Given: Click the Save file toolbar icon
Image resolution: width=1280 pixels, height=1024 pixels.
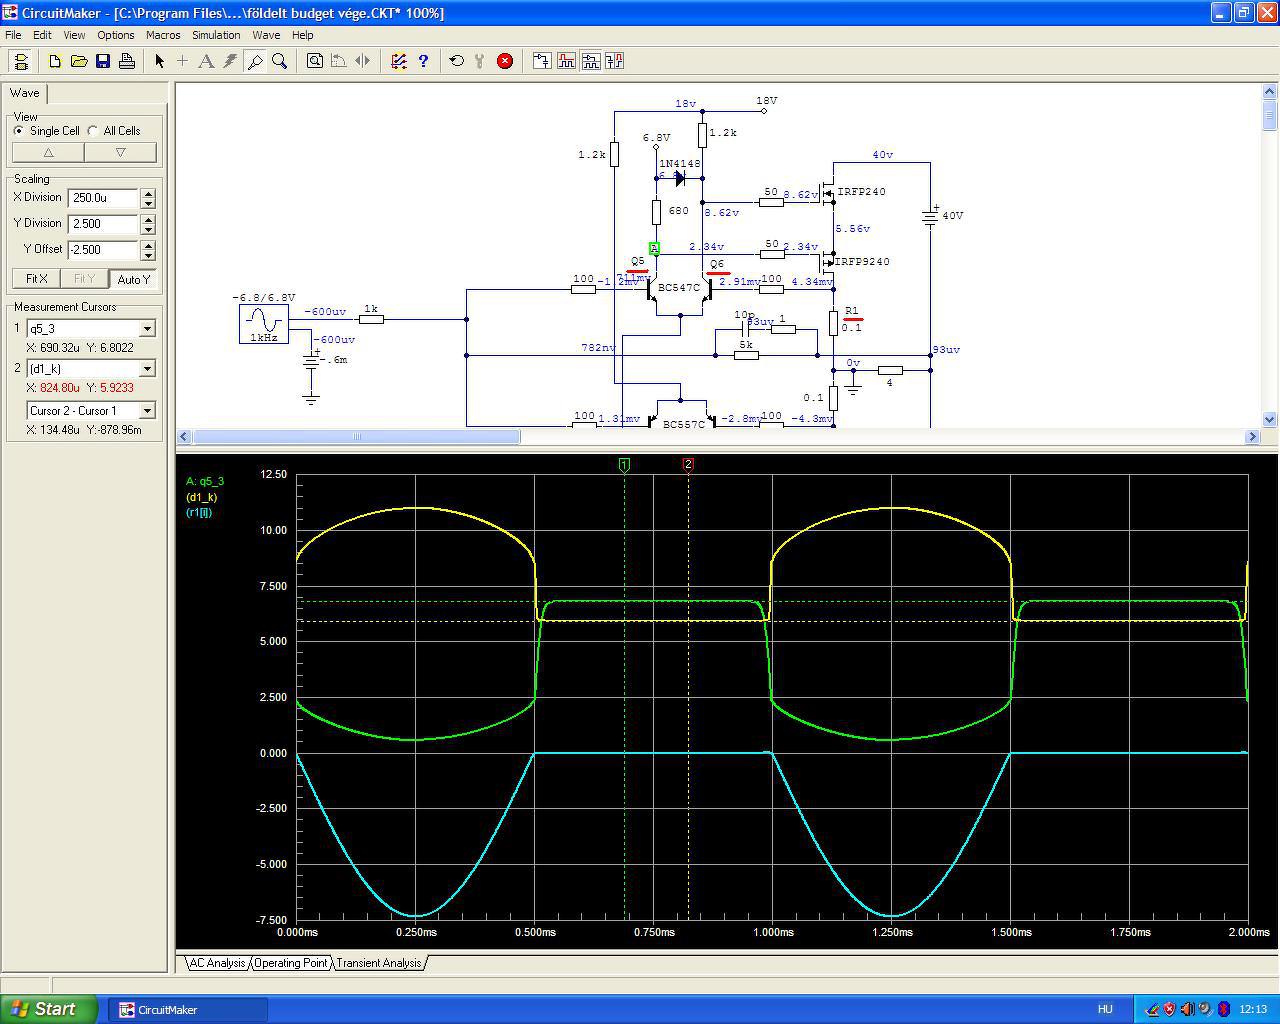Looking at the screenshot, I should point(103,61).
